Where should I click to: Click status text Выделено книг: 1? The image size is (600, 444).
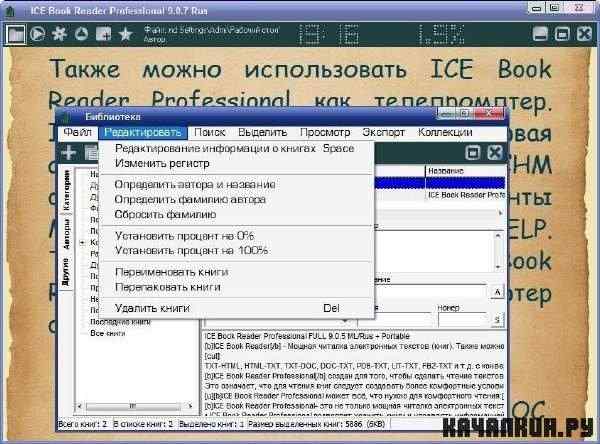[x=212, y=424]
